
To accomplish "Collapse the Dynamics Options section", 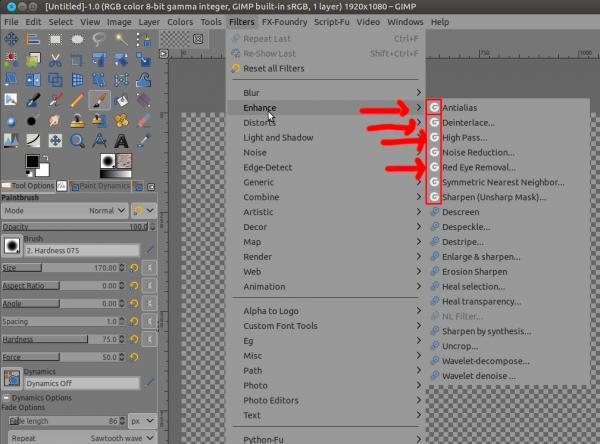I will [6, 398].
